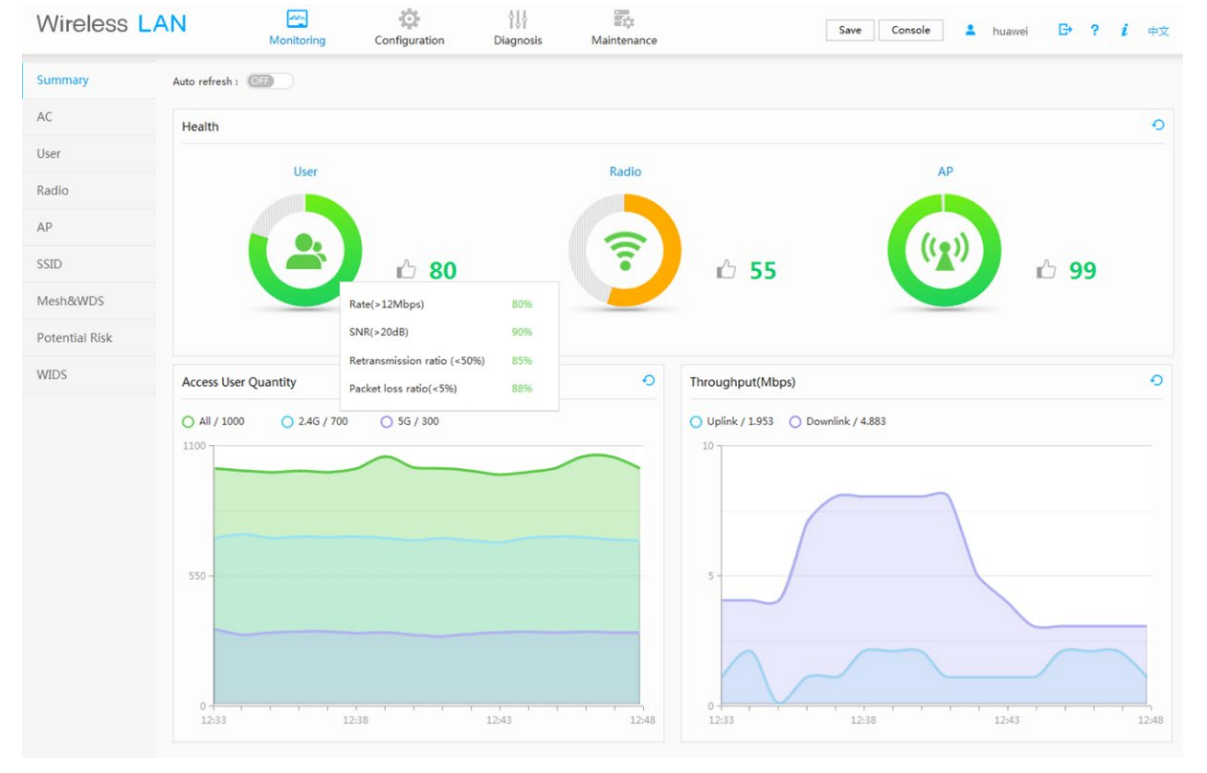Refresh the Access User Quantity chart
The width and height of the screenshot is (1207, 773).
tap(648, 380)
